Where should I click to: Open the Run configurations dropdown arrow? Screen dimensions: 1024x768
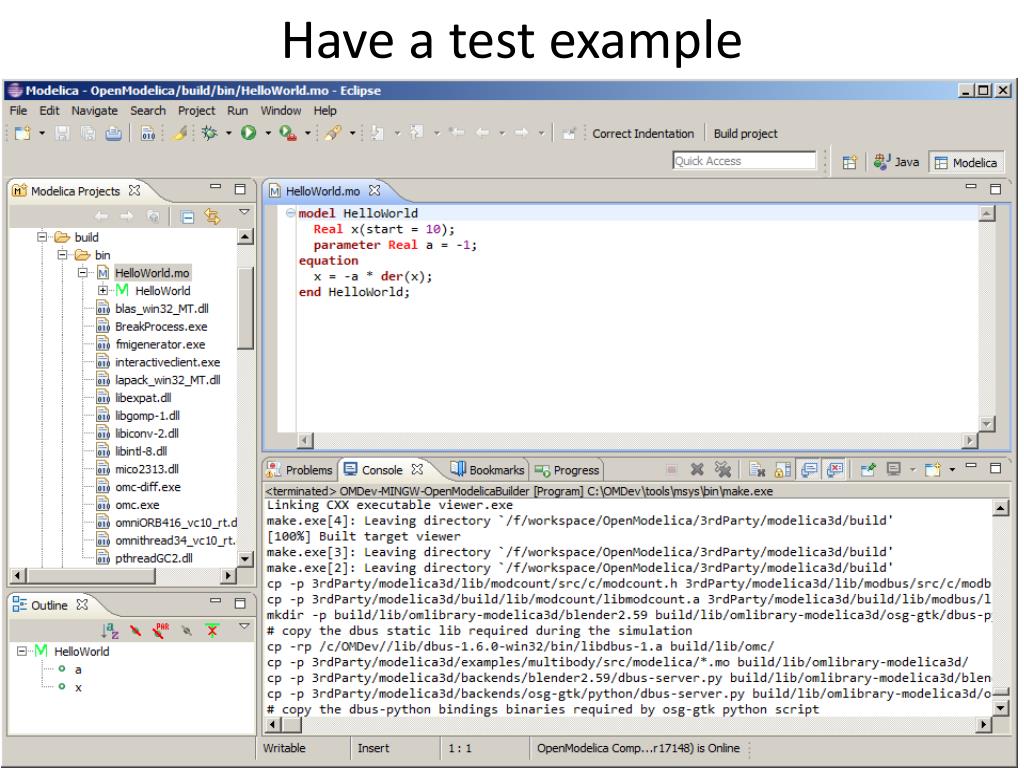[x=268, y=133]
